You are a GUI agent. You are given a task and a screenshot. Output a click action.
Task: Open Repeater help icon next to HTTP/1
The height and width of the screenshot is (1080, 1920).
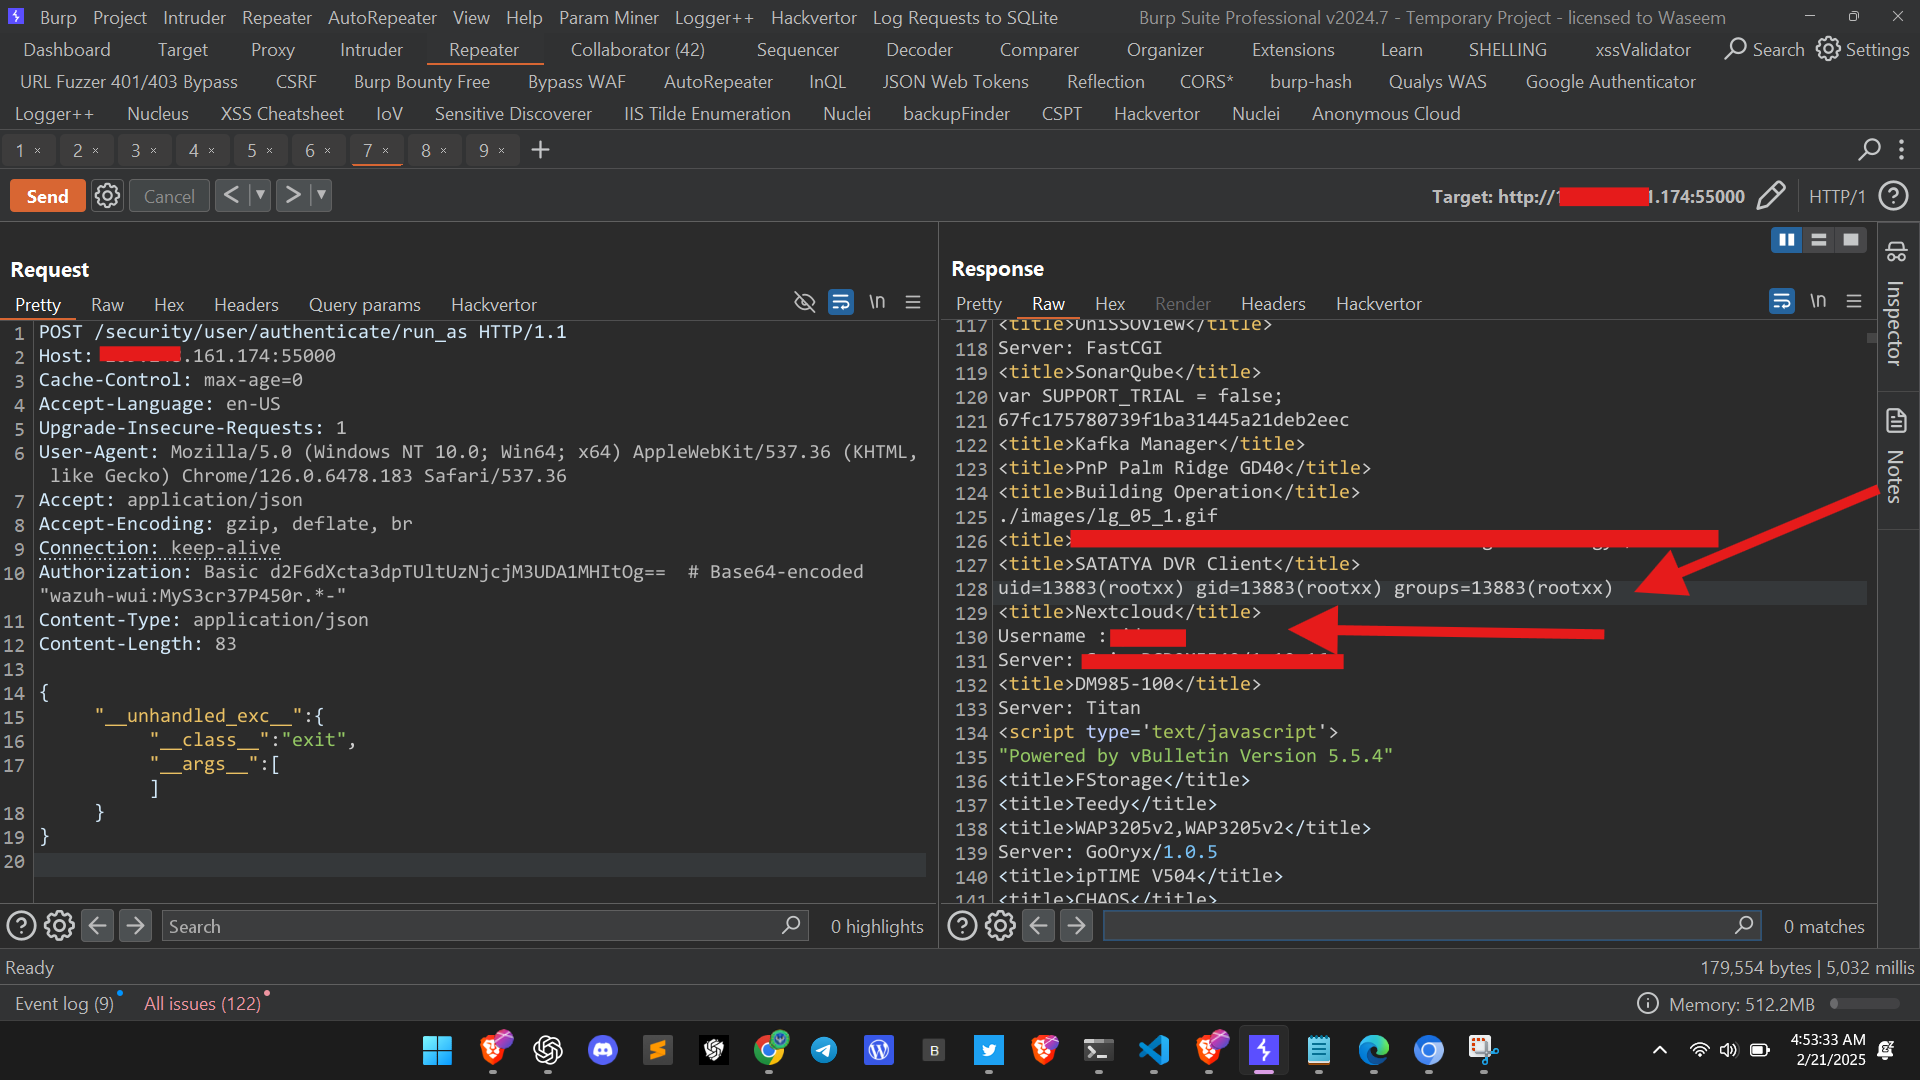pyautogui.click(x=1893, y=196)
